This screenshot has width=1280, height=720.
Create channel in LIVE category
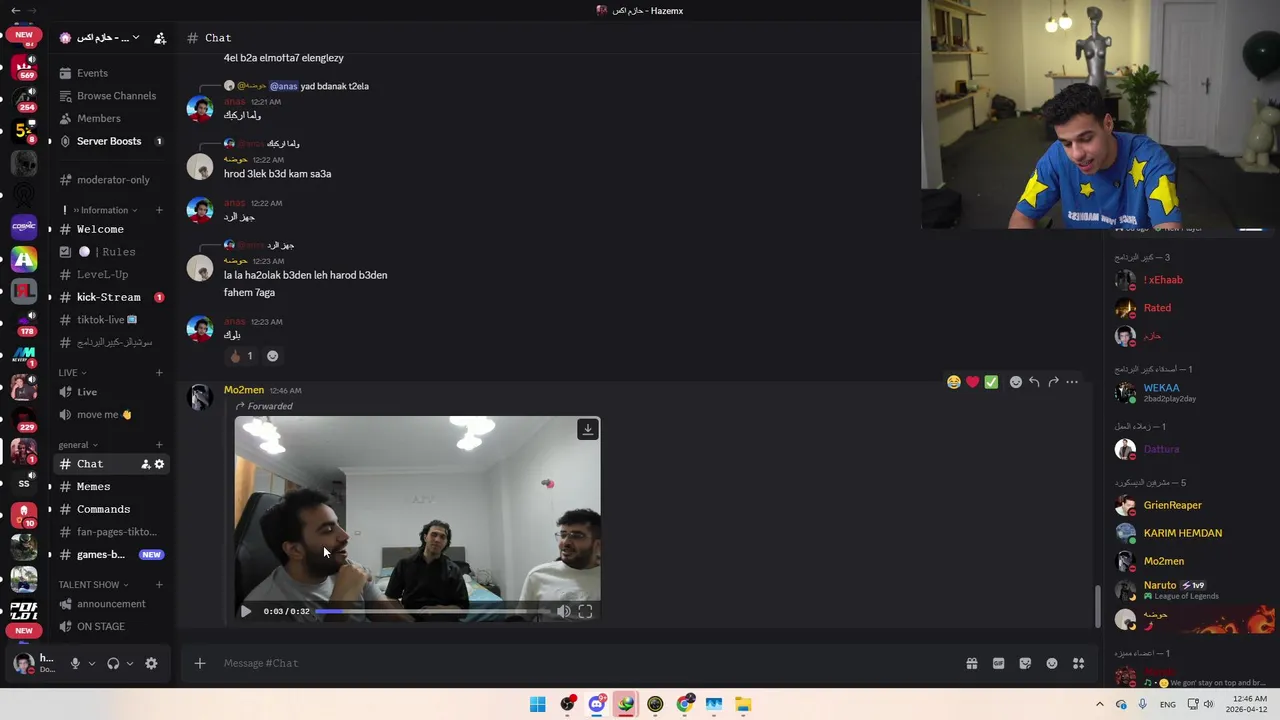159,372
